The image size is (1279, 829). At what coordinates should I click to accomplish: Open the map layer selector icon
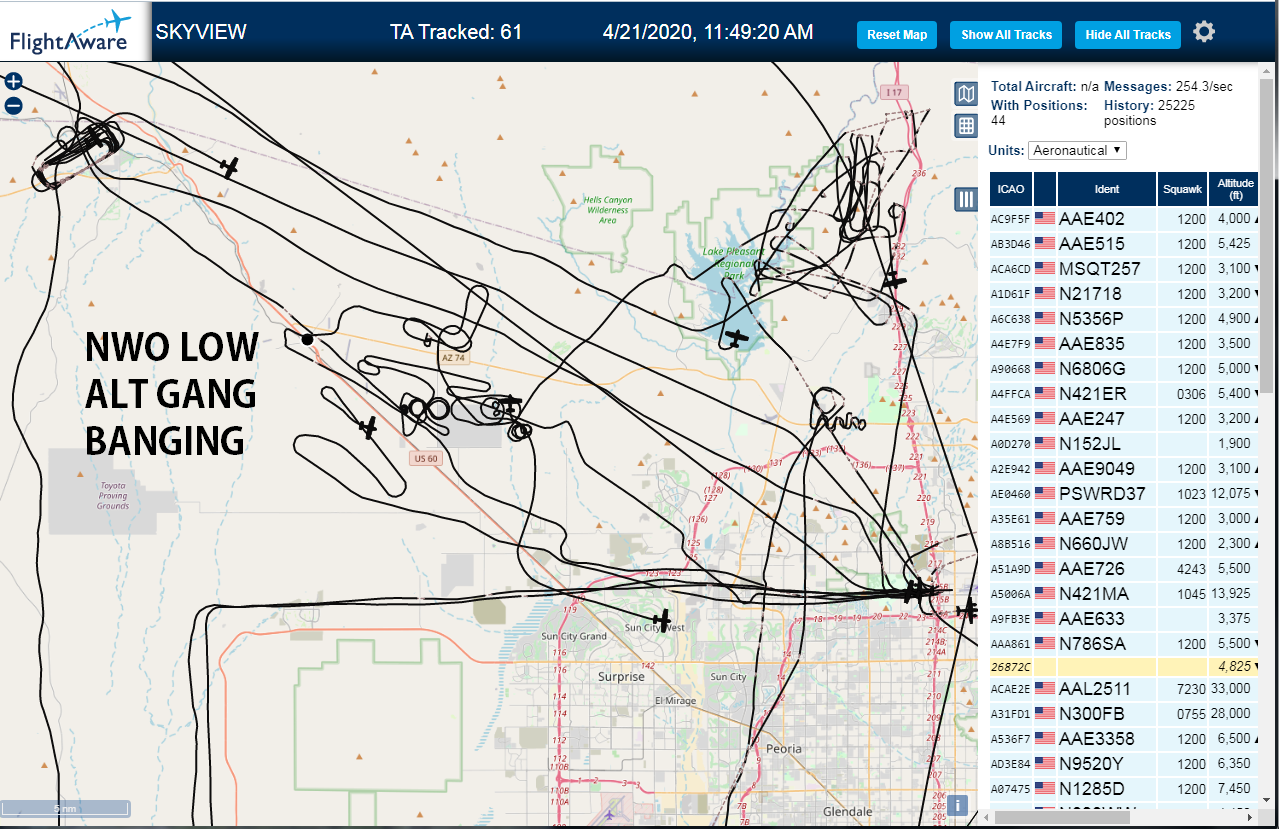pos(966,94)
